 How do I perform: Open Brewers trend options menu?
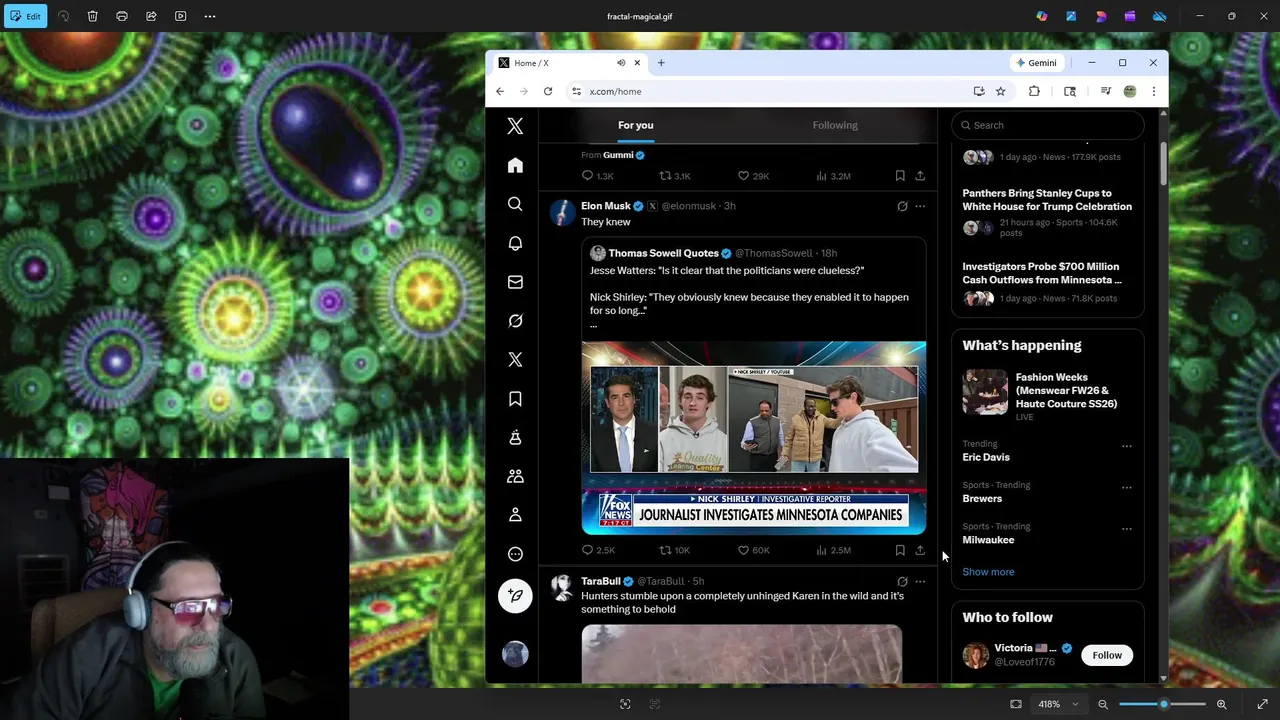pyautogui.click(x=1127, y=488)
